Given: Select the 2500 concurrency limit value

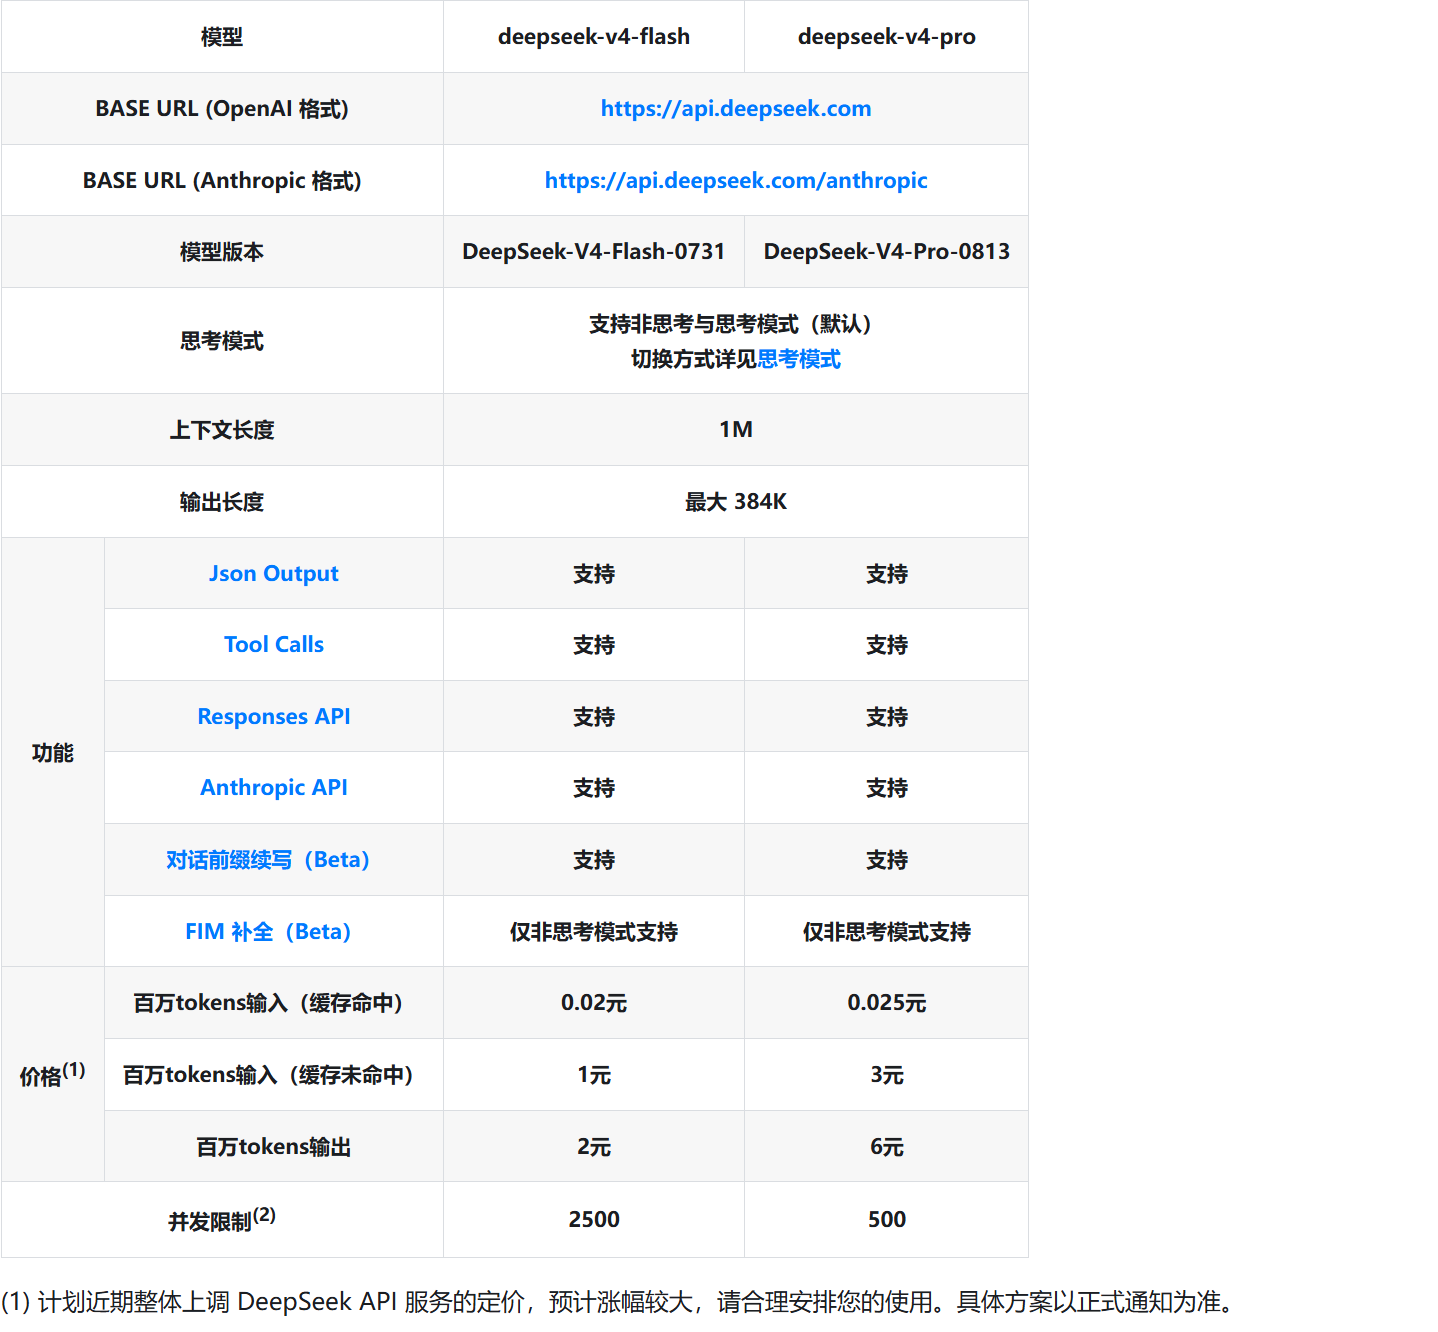Looking at the screenshot, I should pos(594,1219).
